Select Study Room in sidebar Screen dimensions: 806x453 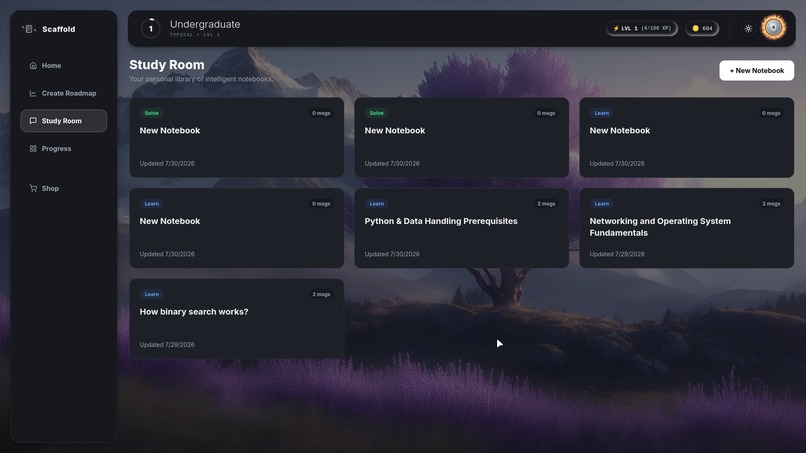[x=64, y=121]
